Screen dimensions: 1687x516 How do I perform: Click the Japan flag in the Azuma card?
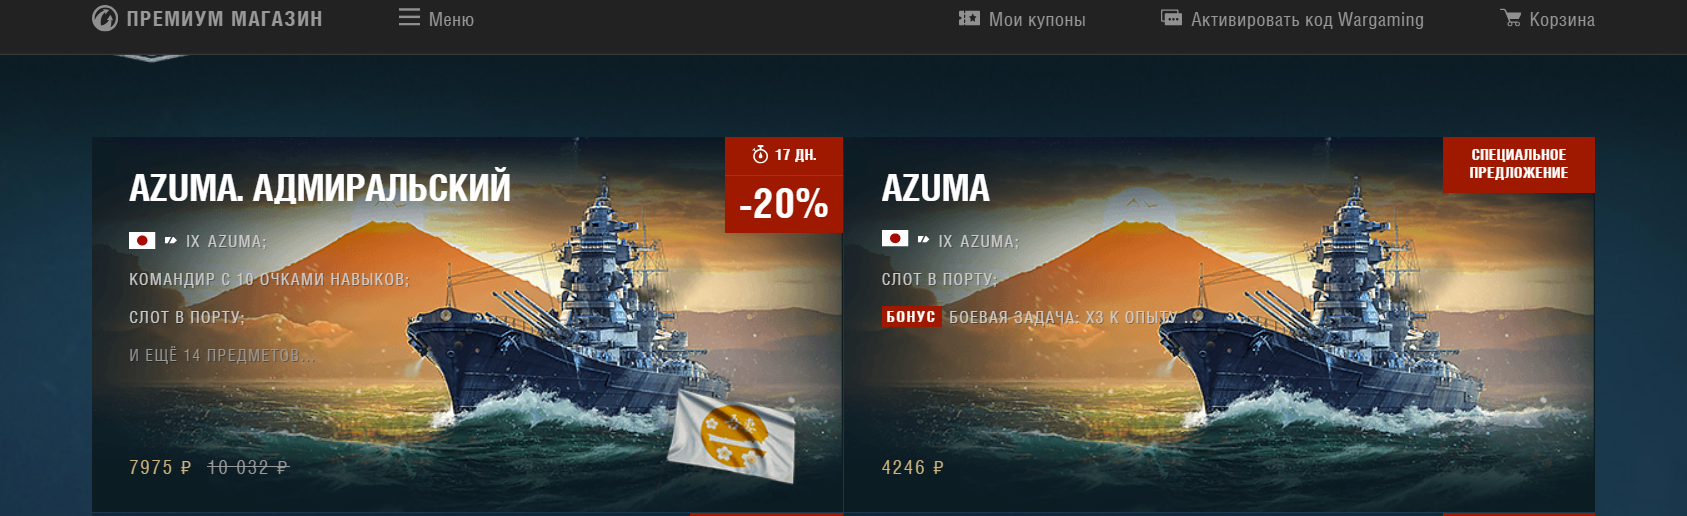[x=895, y=238]
